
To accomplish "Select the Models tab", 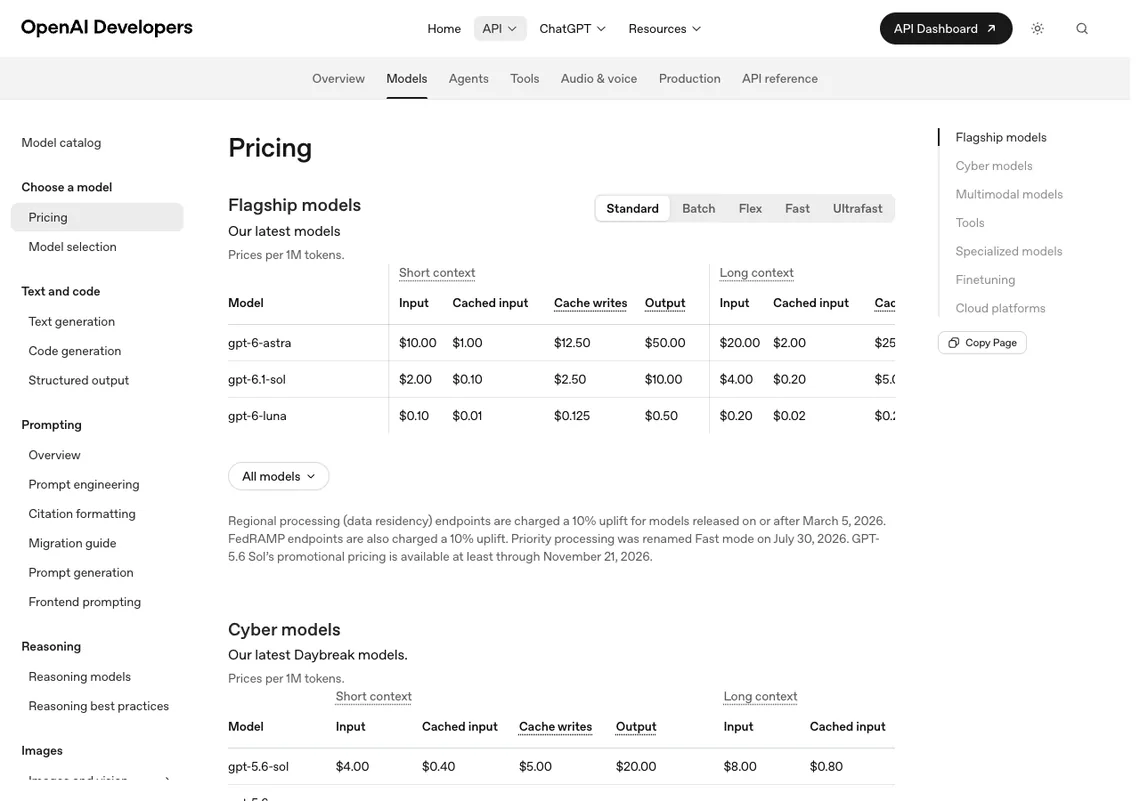I will point(406,79).
